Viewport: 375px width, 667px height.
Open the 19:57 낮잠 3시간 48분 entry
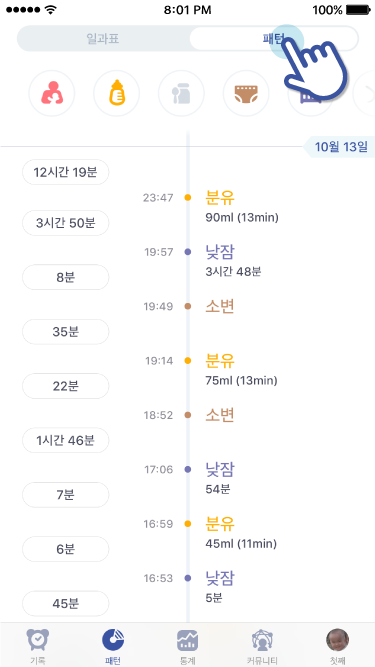pos(233,261)
